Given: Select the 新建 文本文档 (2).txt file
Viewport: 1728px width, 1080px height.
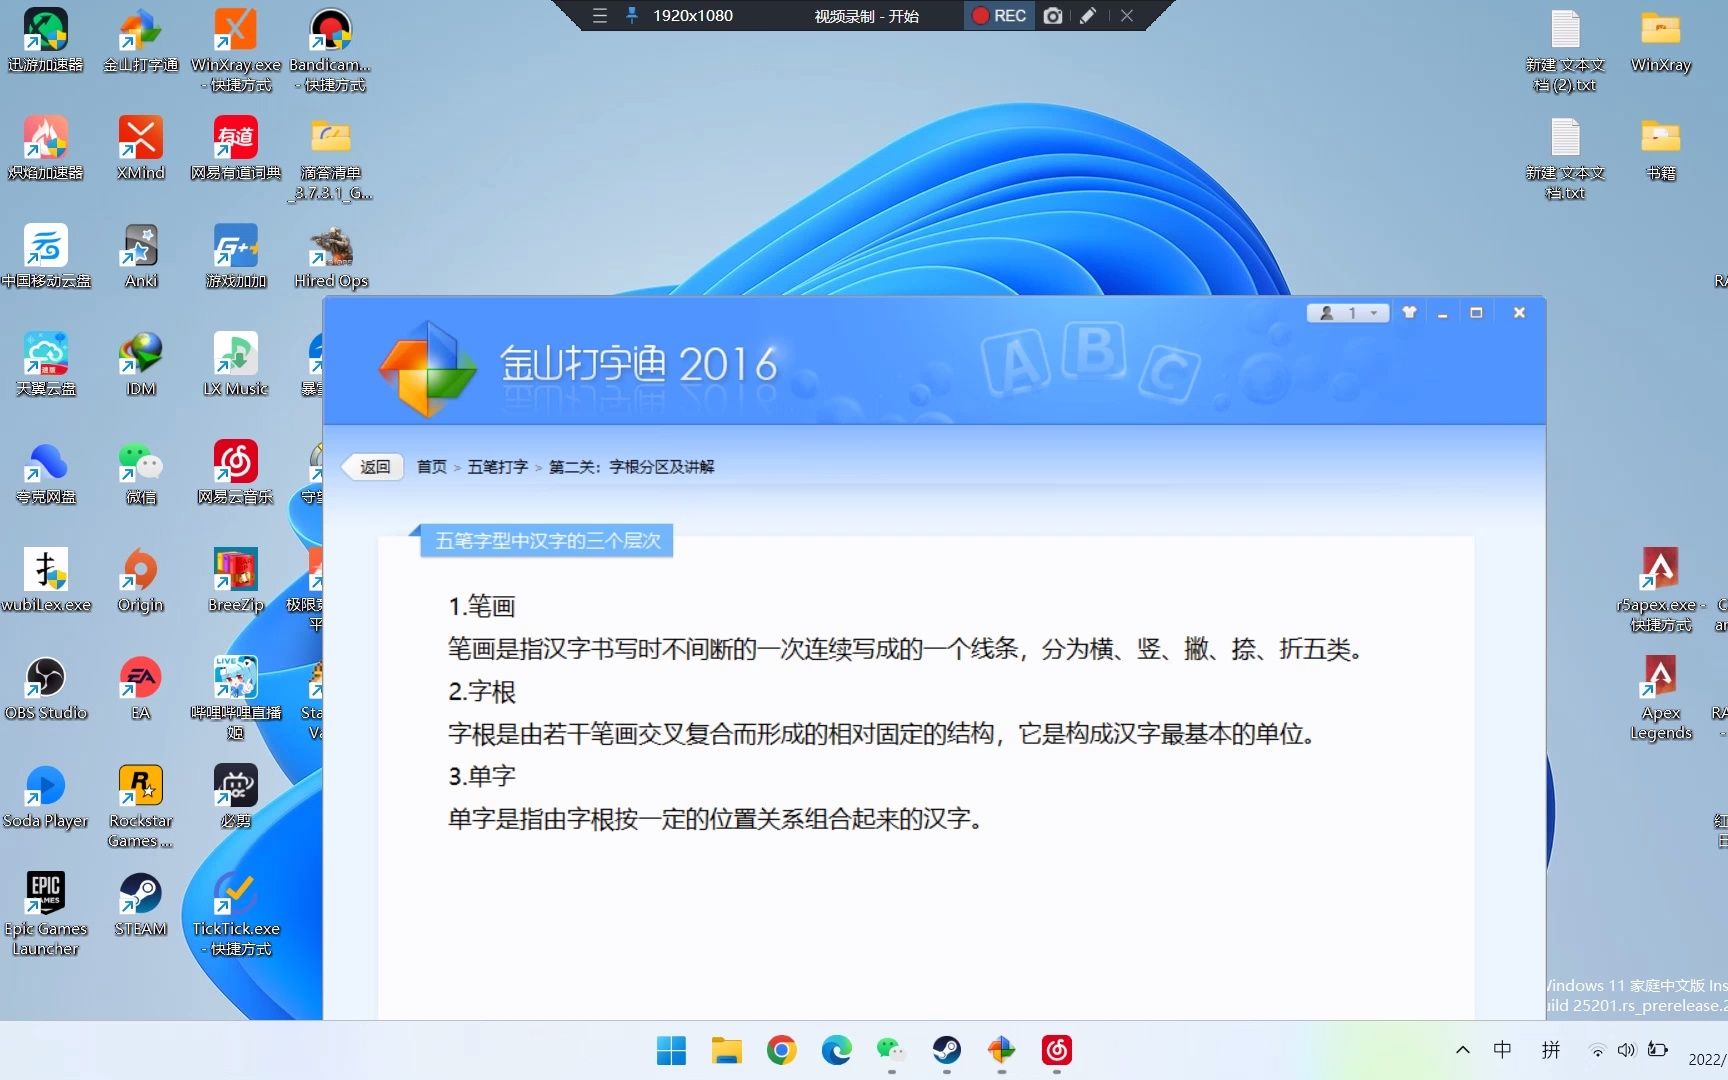Looking at the screenshot, I should pyautogui.click(x=1566, y=50).
